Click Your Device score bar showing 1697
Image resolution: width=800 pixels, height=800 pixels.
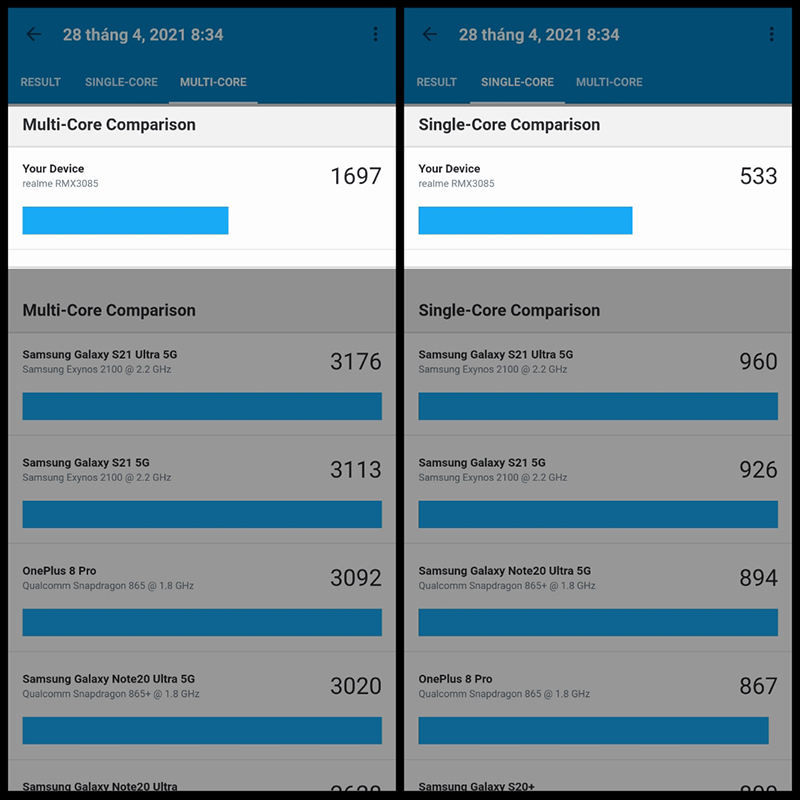(x=125, y=219)
